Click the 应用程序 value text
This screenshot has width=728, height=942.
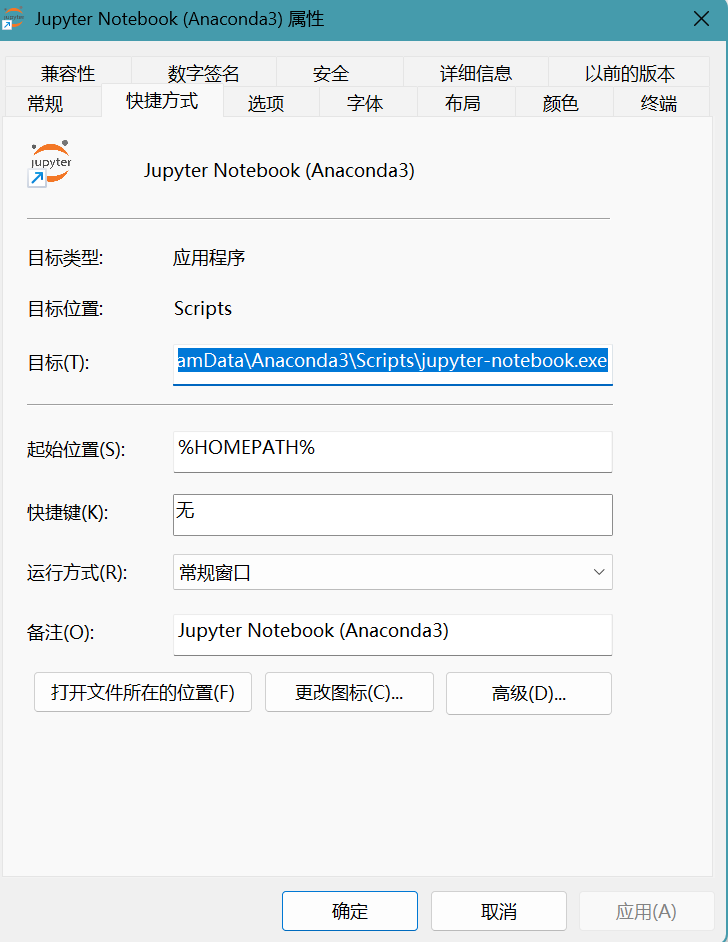click(209, 258)
